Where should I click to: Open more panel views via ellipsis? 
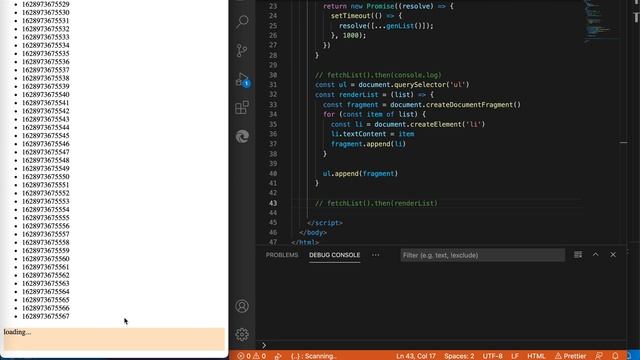click(x=376, y=255)
